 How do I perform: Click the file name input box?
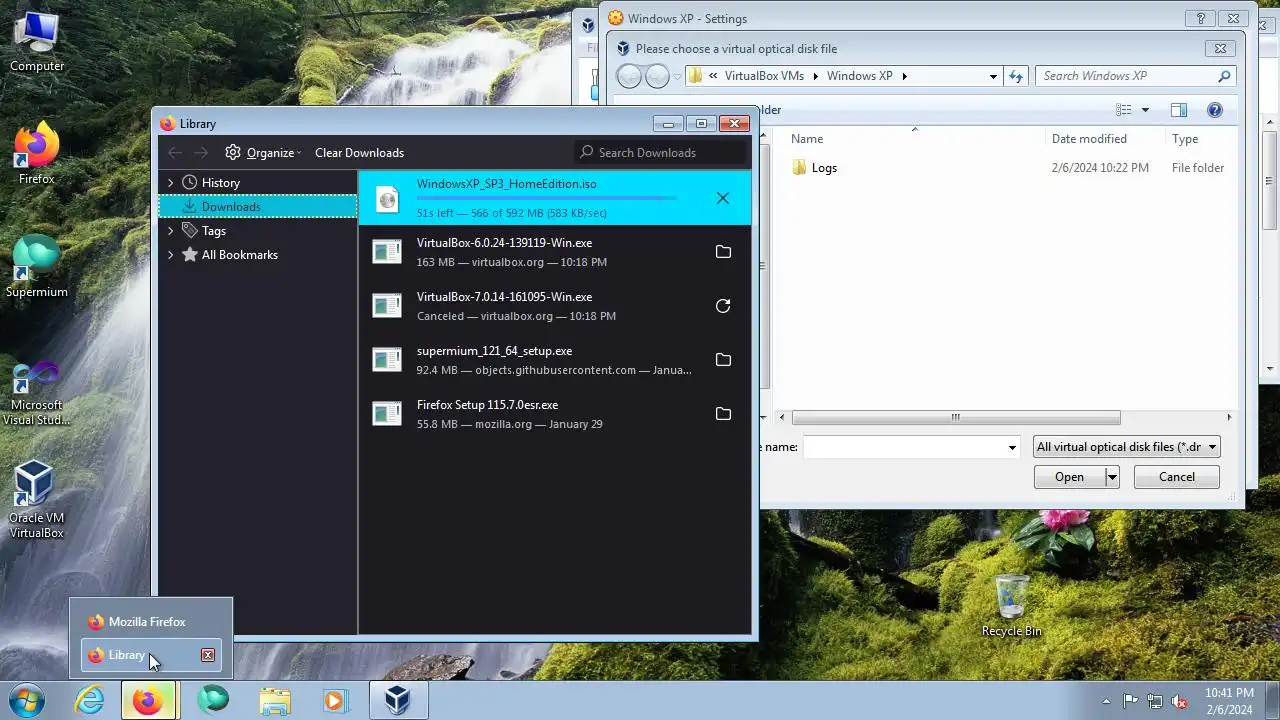click(x=904, y=448)
